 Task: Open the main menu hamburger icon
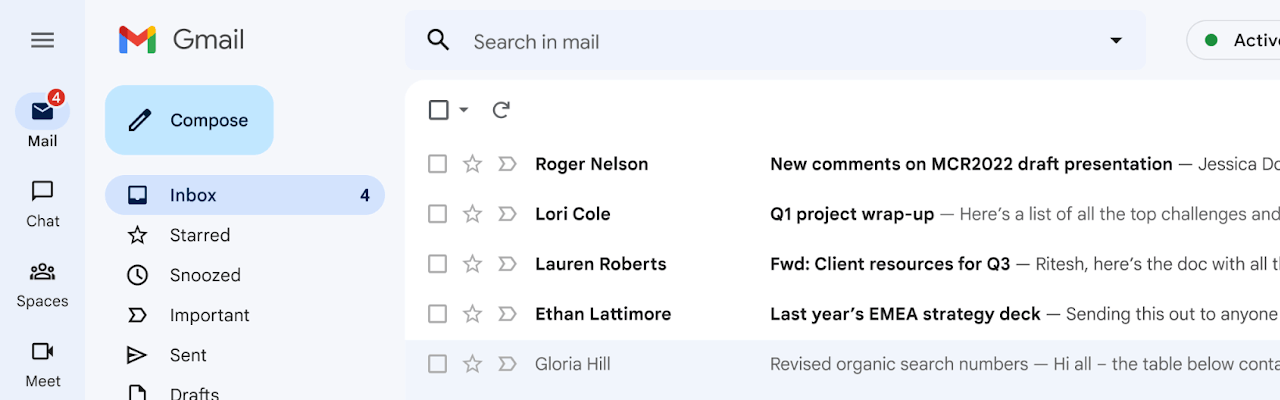pyautogui.click(x=42, y=40)
